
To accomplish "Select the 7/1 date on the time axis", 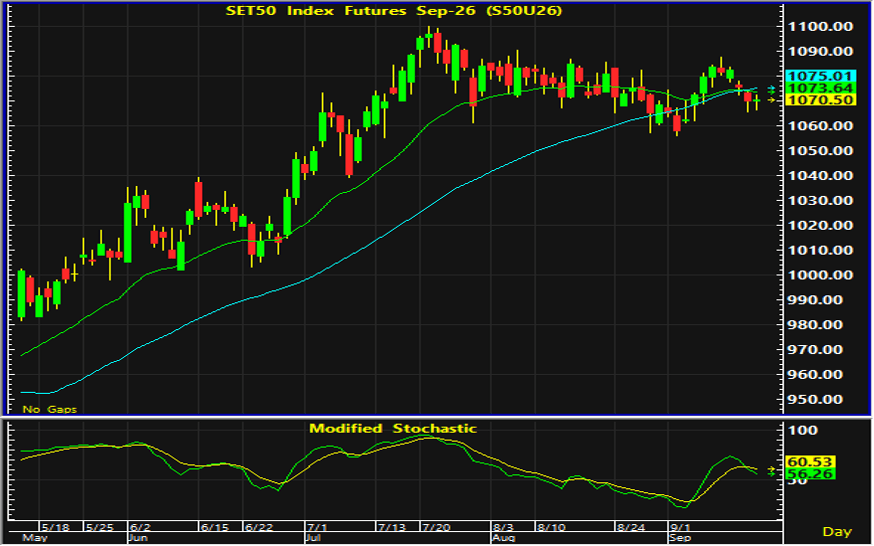I will point(317,527).
